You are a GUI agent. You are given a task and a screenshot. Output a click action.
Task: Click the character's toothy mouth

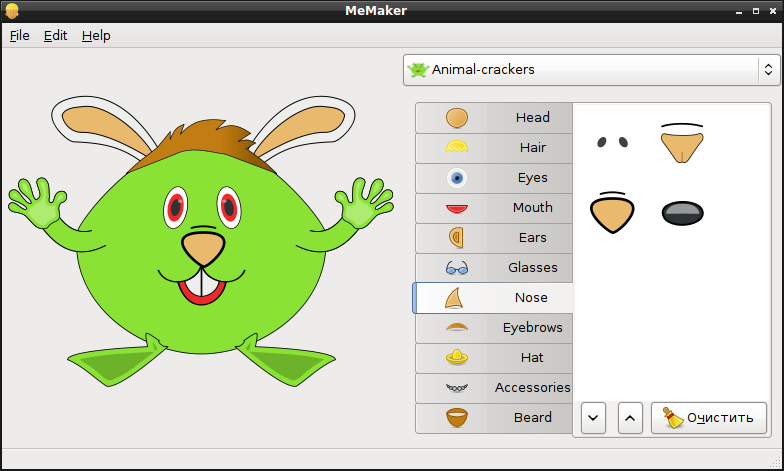202,286
